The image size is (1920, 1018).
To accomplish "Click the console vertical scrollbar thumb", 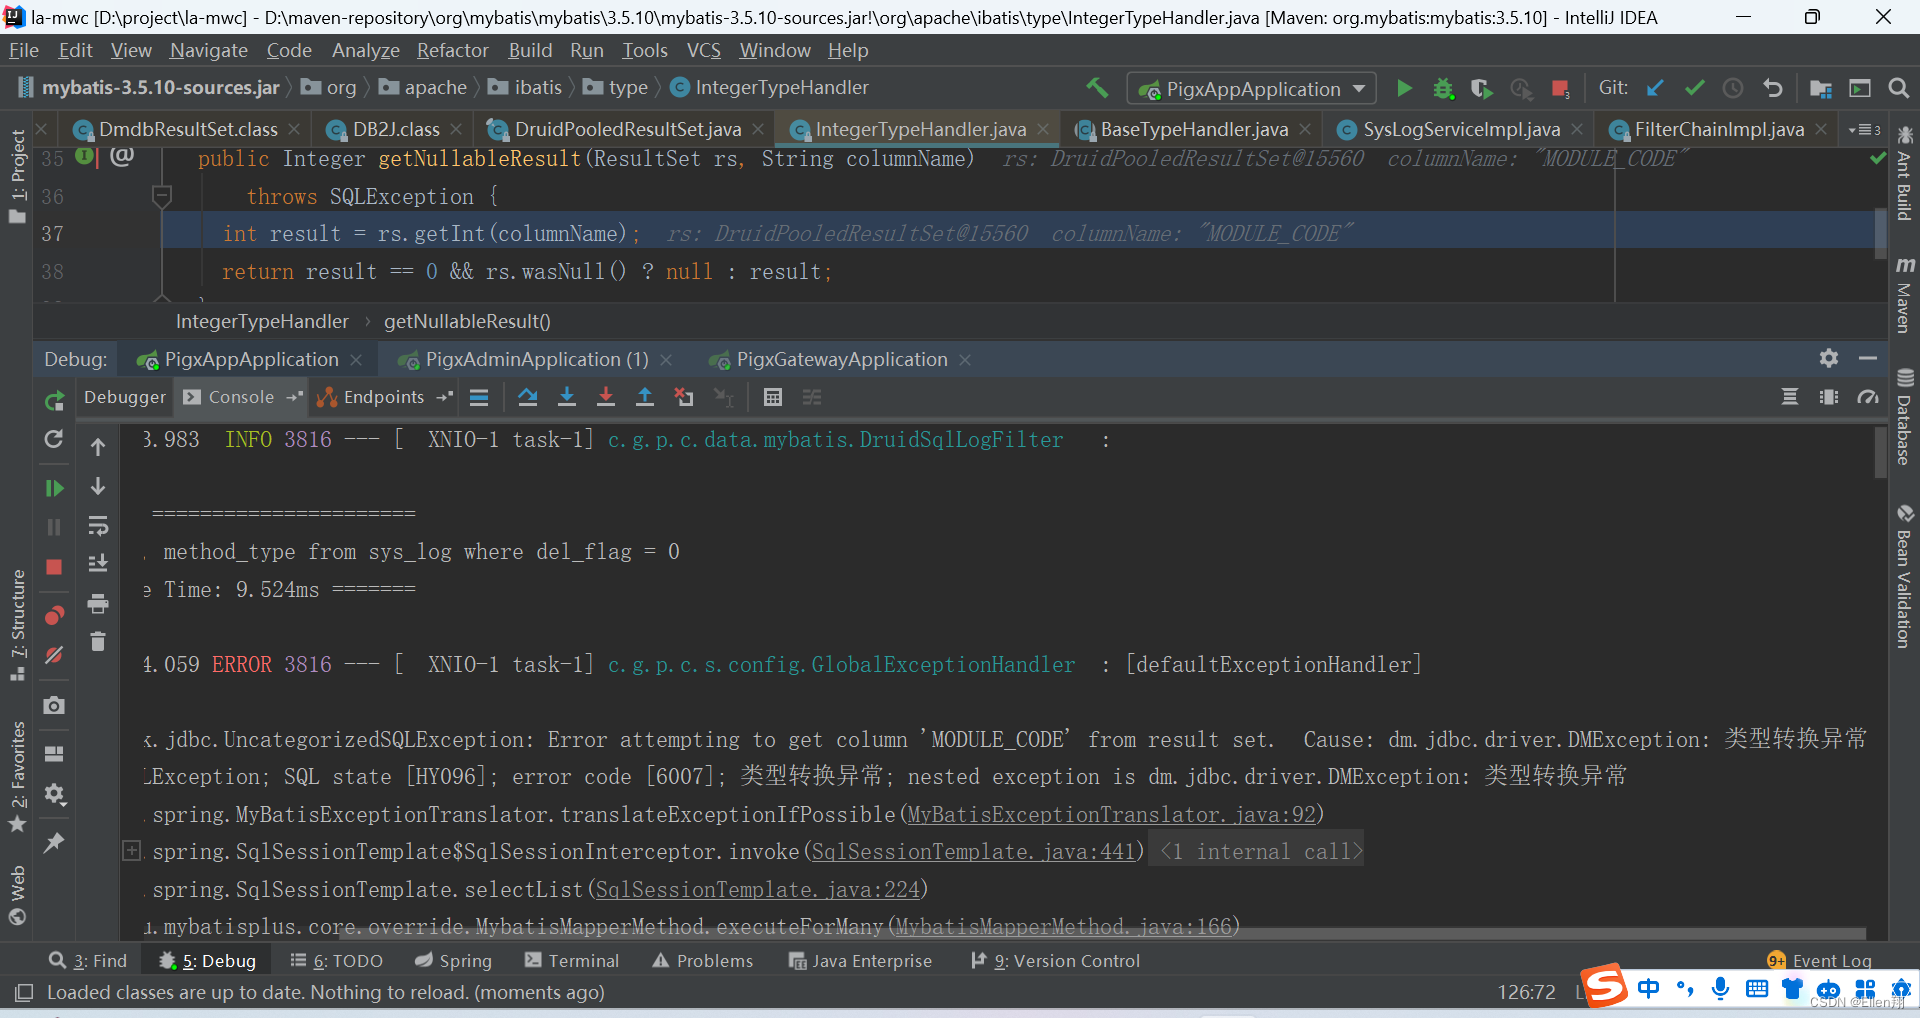I will coord(1881,452).
